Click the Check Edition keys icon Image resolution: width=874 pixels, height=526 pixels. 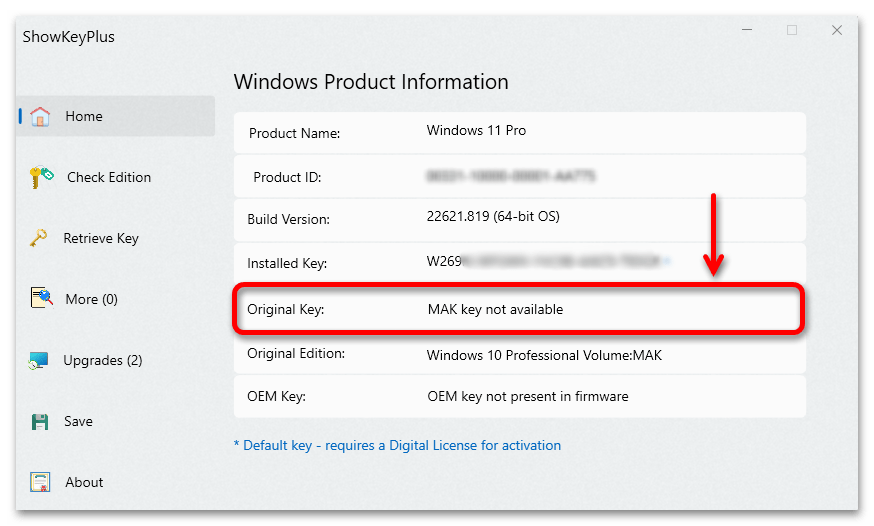click(40, 177)
